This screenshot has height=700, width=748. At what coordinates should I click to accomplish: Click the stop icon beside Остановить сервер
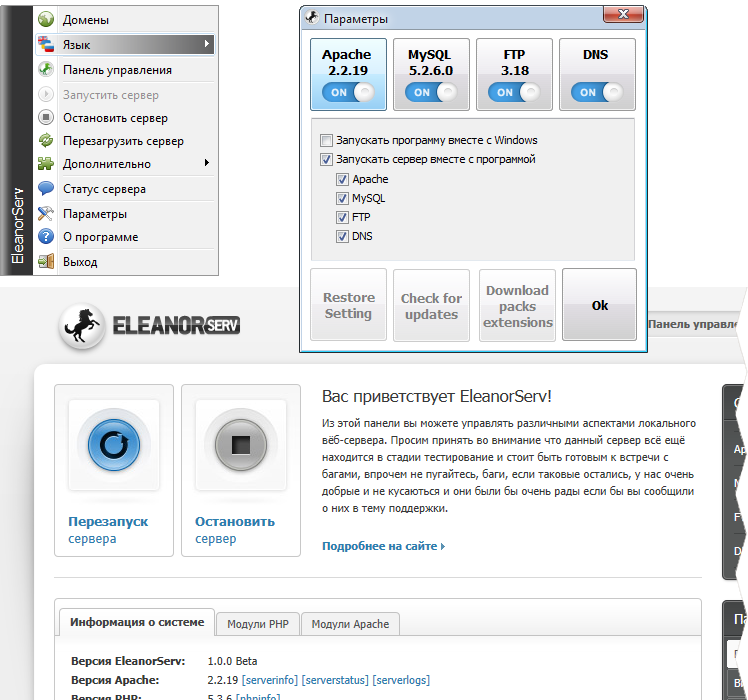coord(46,118)
